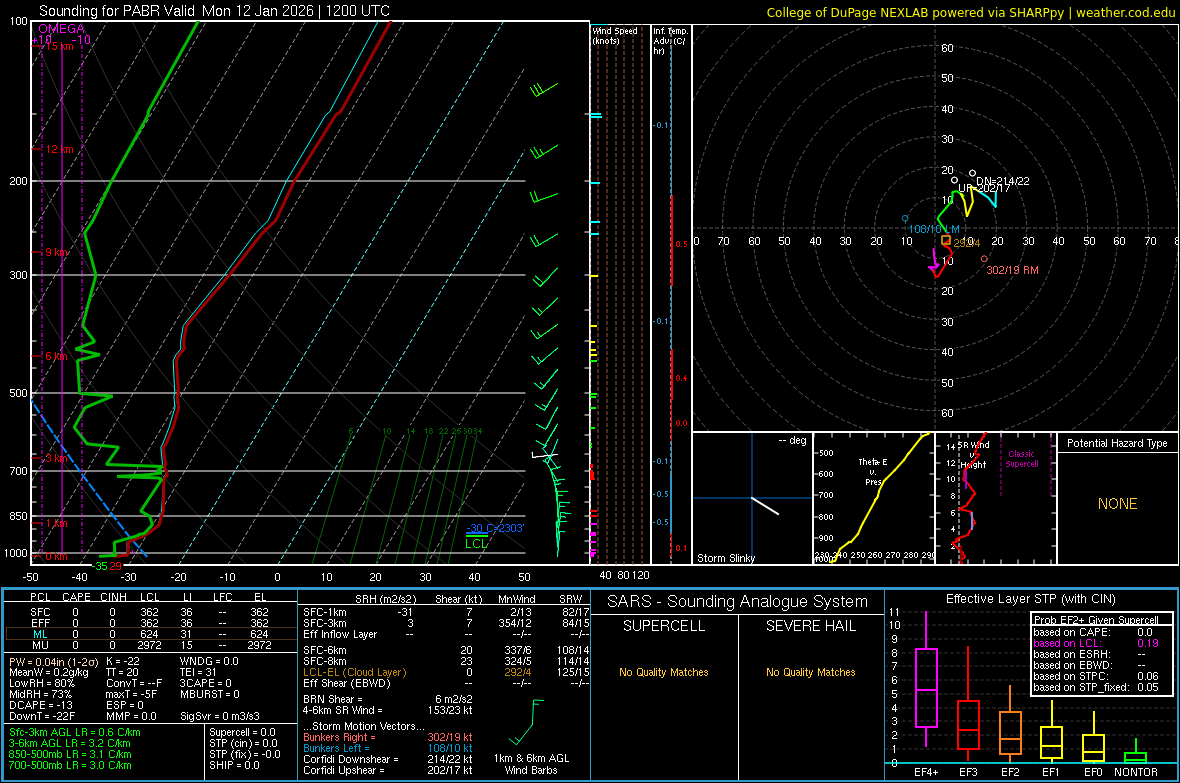This screenshot has height=783, width=1180.
Task: Click No Quality Matches under SUPERCELL
Action: point(664,672)
